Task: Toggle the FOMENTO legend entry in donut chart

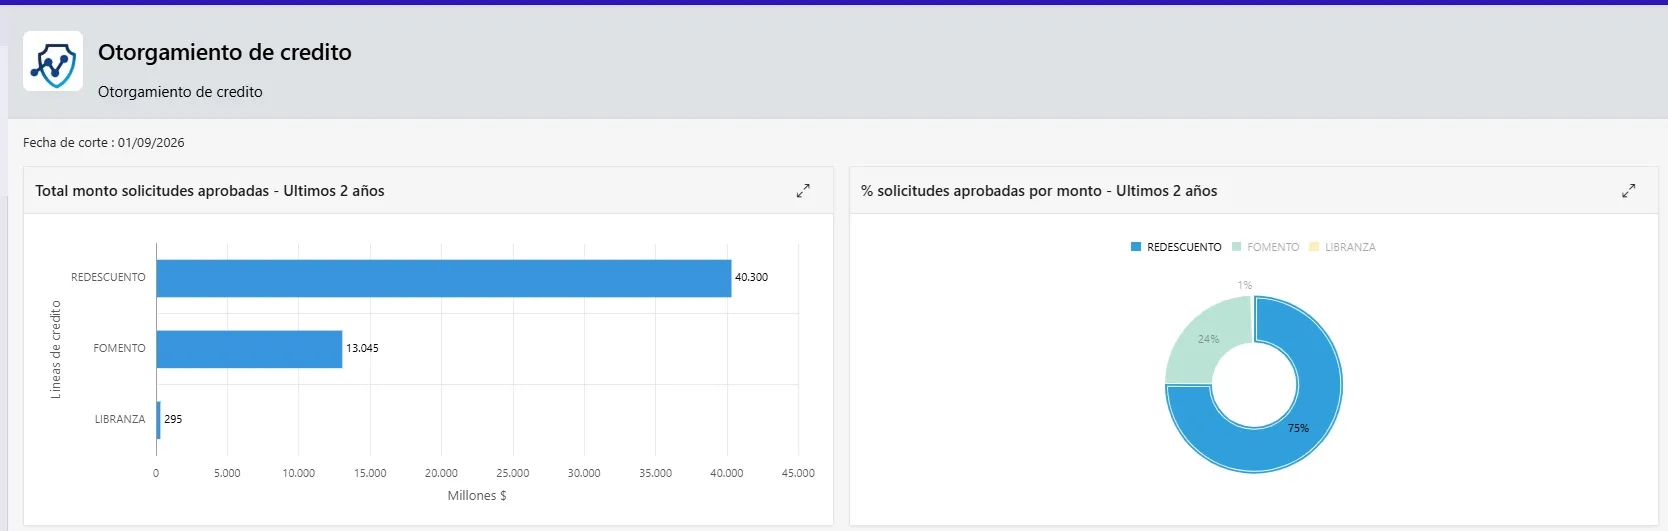Action: 1266,247
